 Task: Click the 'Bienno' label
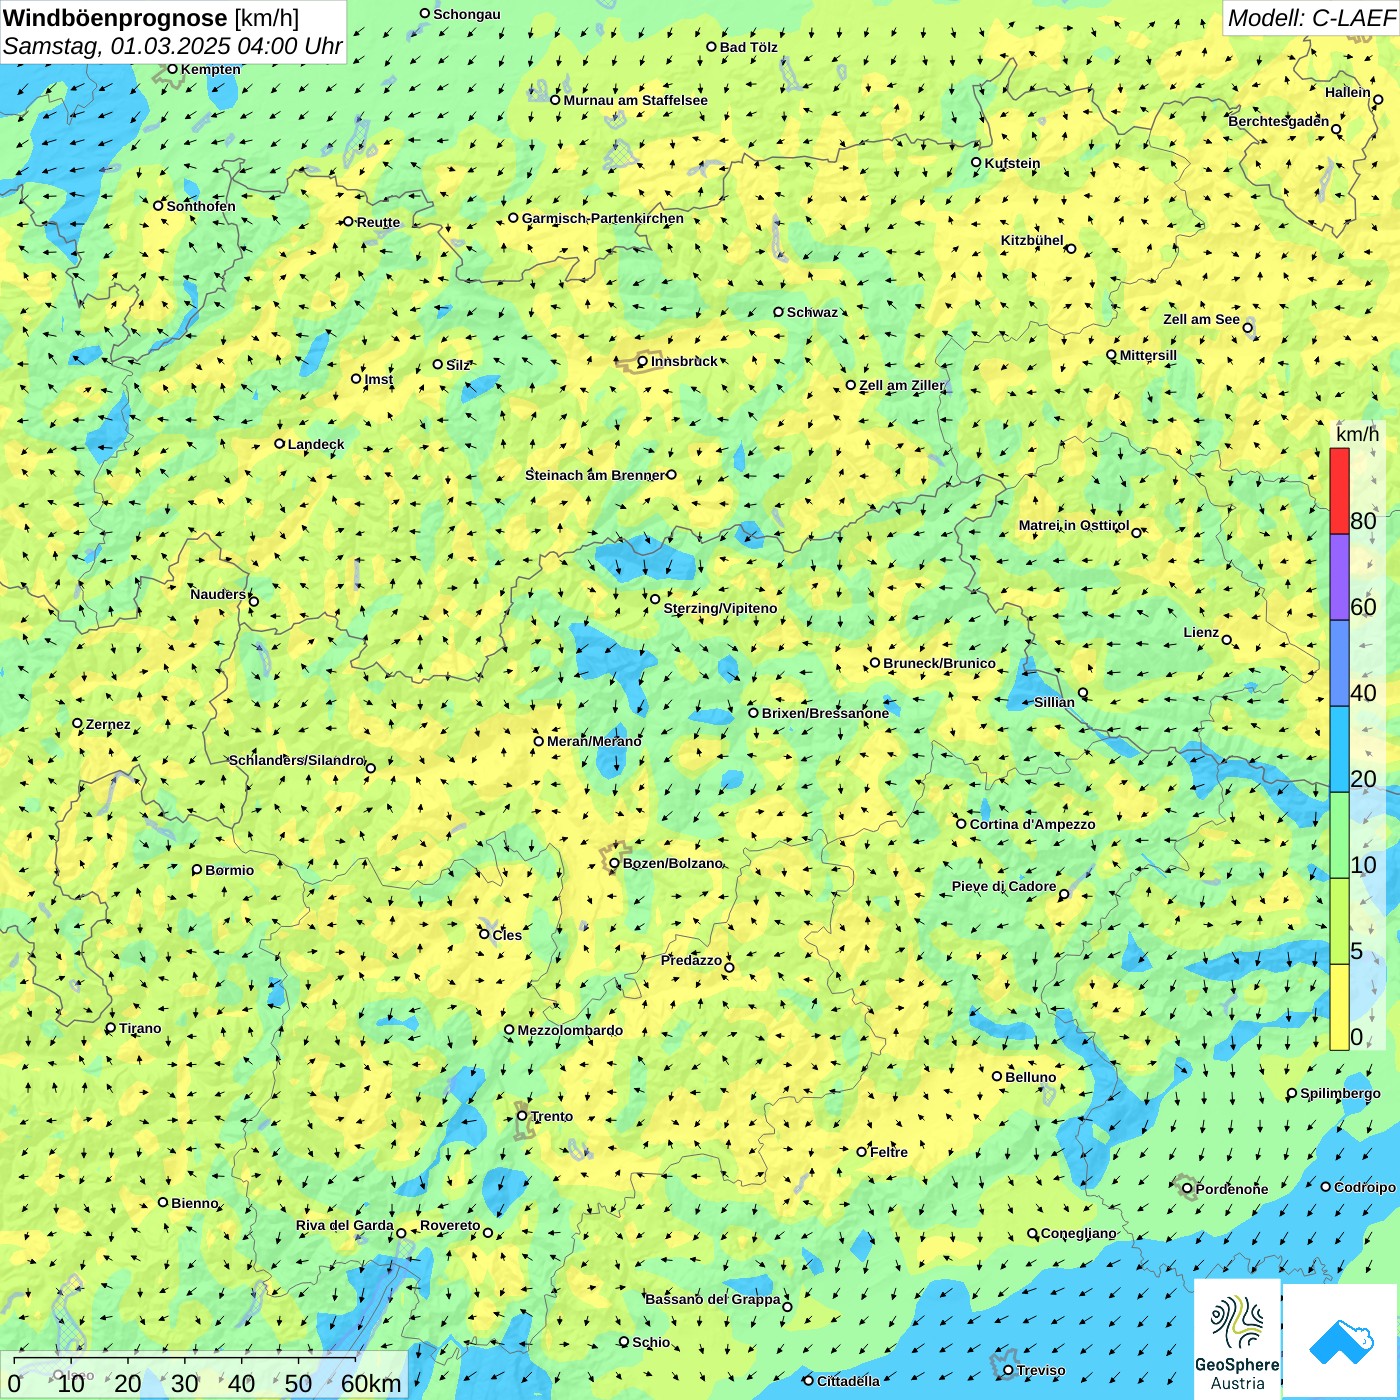tap(194, 1203)
